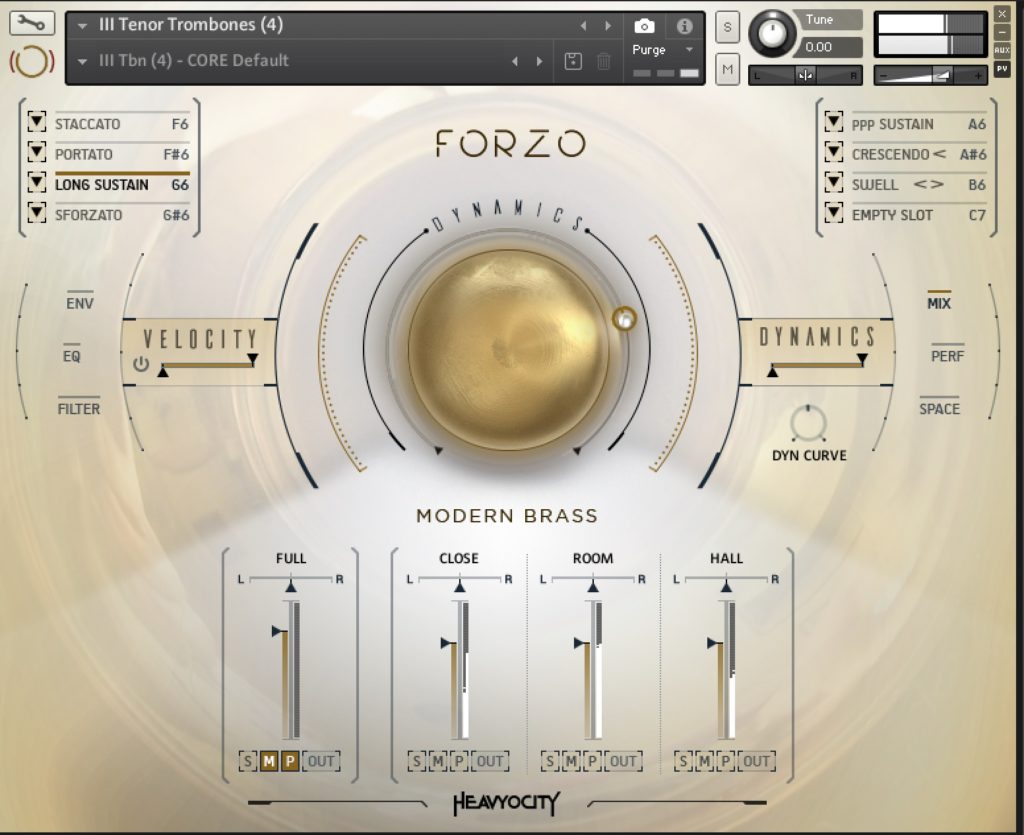Click the large gold Dynamics knob

tap(508, 349)
